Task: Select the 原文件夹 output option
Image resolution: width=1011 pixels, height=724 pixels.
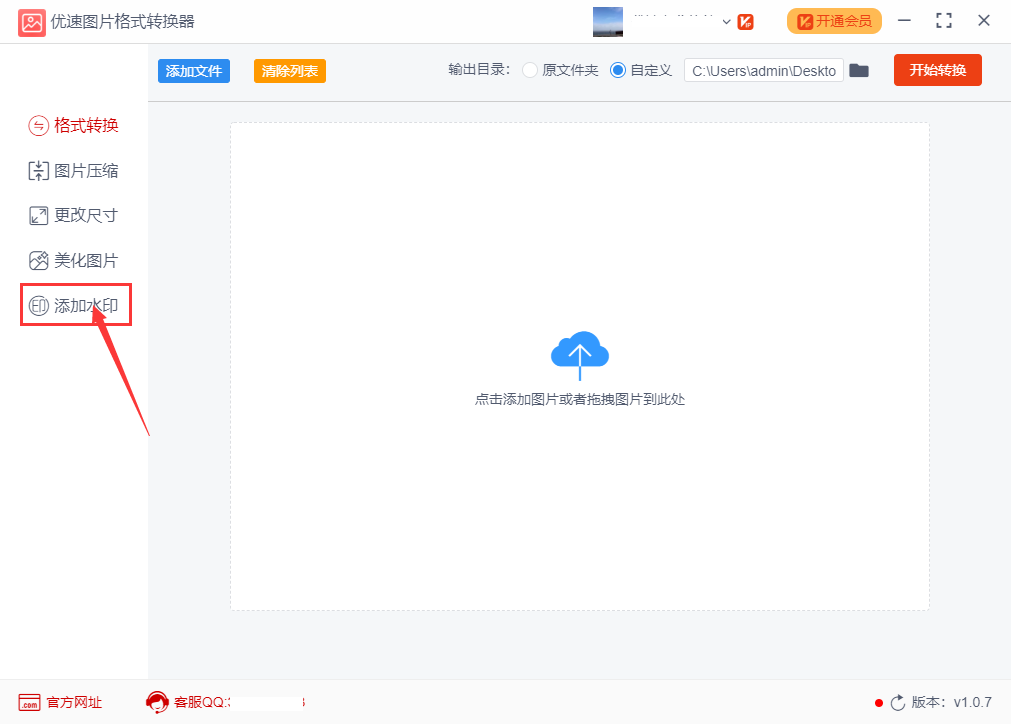Action: [x=529, y=70]
